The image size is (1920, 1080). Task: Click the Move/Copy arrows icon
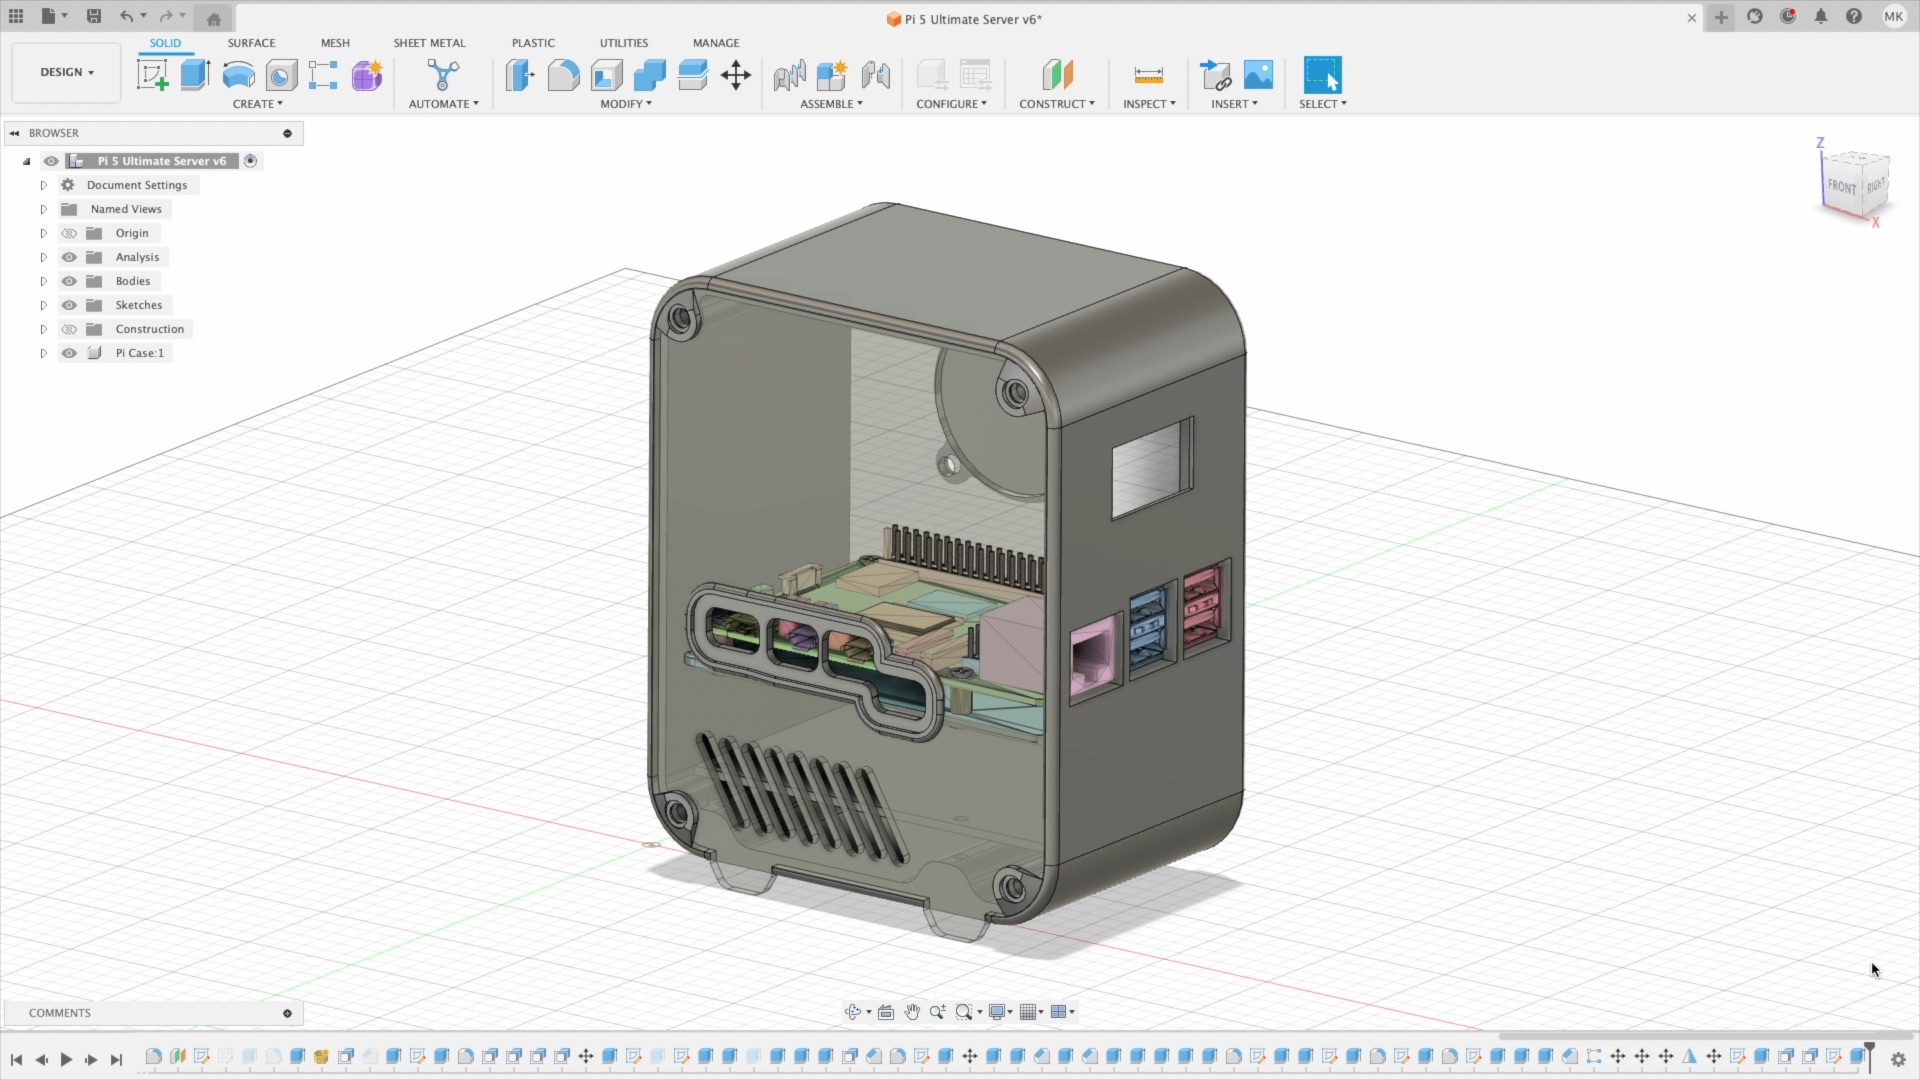[736, 75]
